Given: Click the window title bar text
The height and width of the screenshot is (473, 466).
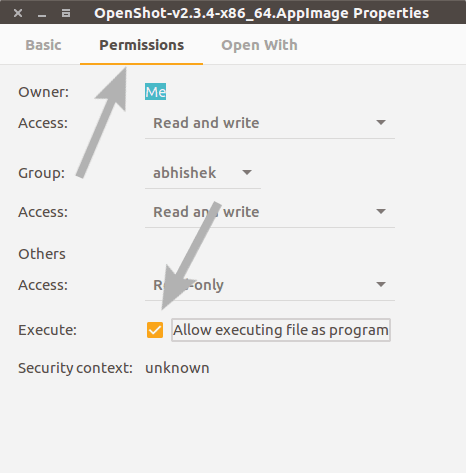Looking at the screenshot, I should 262,13.
